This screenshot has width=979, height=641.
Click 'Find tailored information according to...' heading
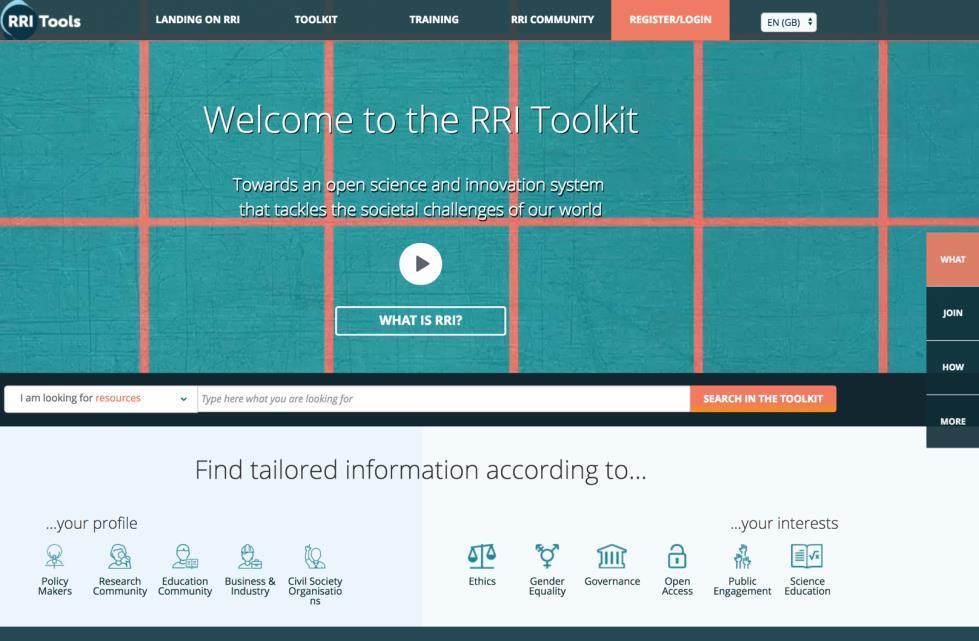pos(420,470)
